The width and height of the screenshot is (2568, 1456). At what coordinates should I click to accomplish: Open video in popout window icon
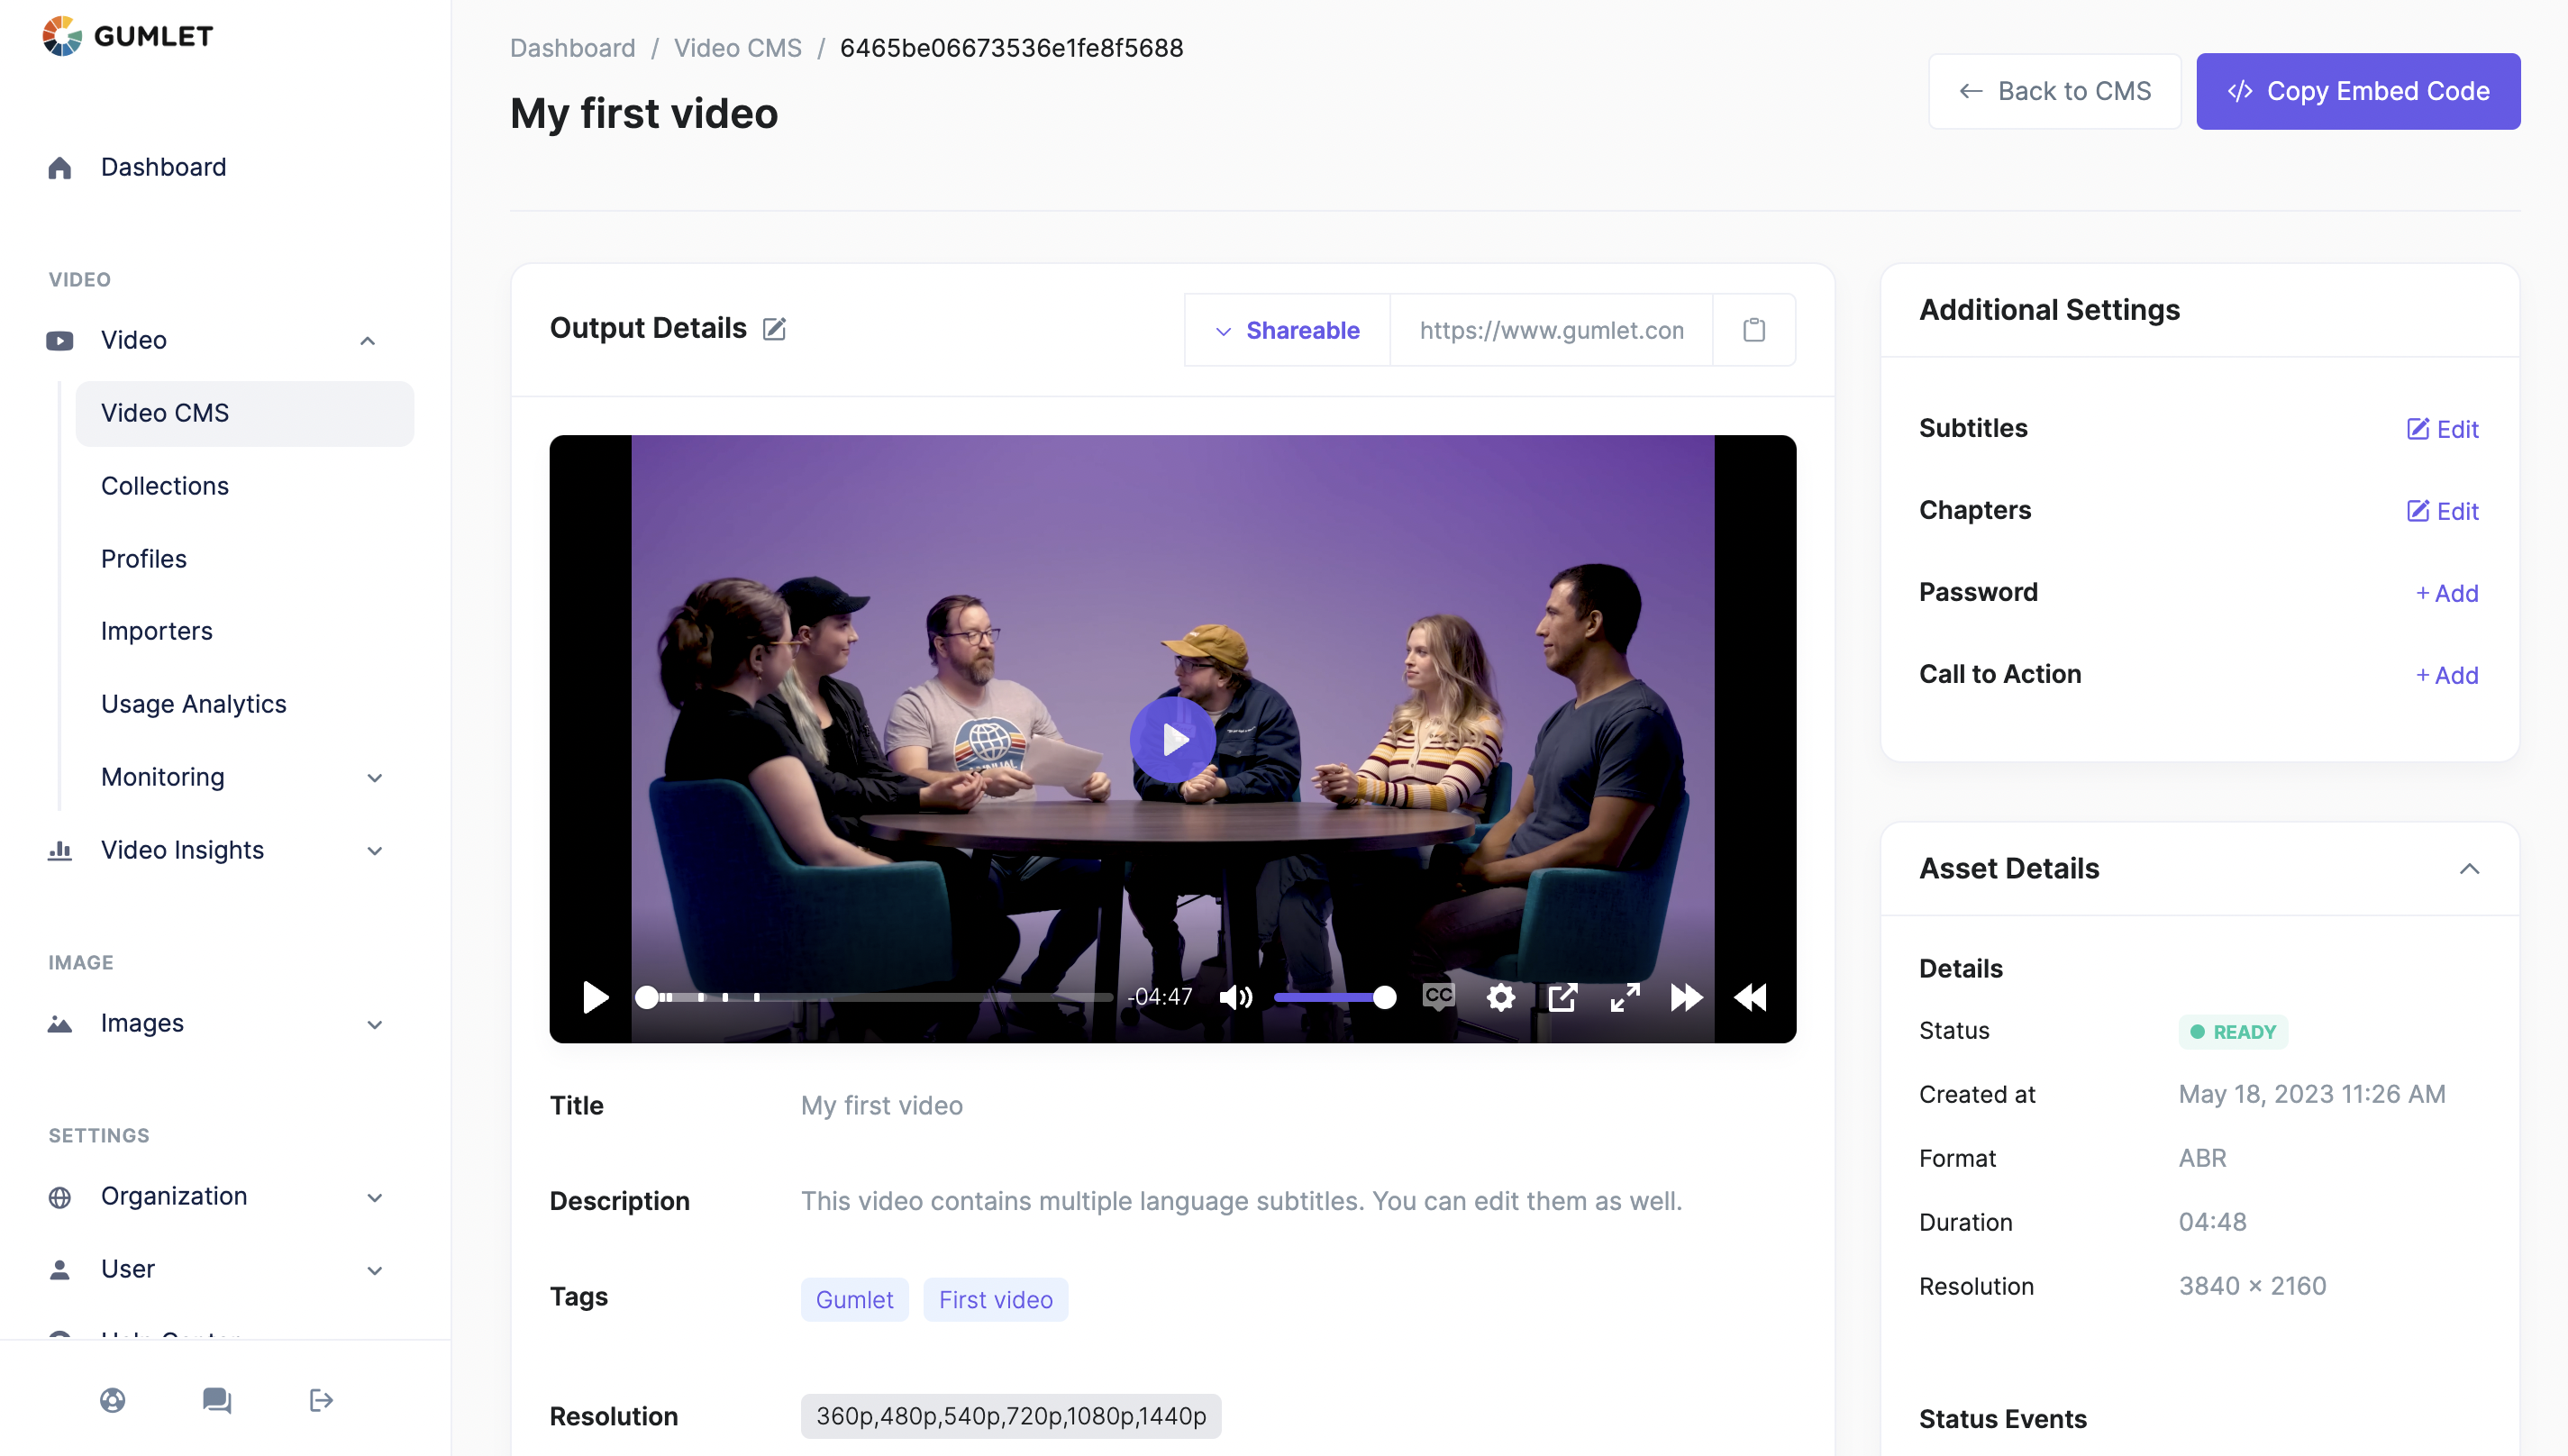[1562, 997]
